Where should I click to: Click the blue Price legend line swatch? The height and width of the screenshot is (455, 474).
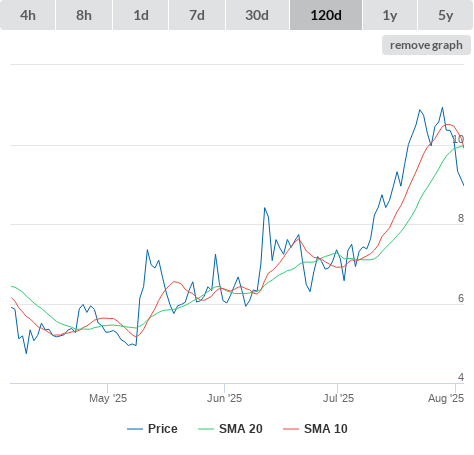pyautogui.click(x=135, y=429)
